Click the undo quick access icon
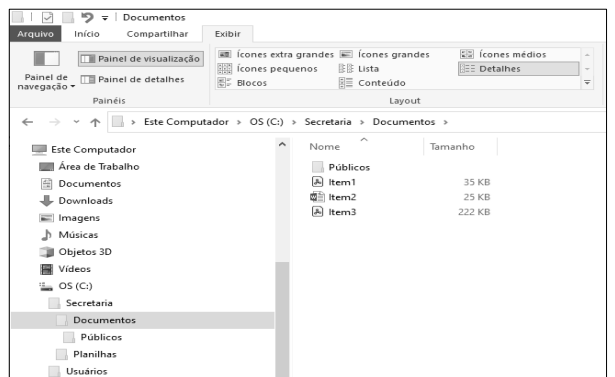This screenshot has width=615, height=377. pyautogui.click(x=87, y=17)
